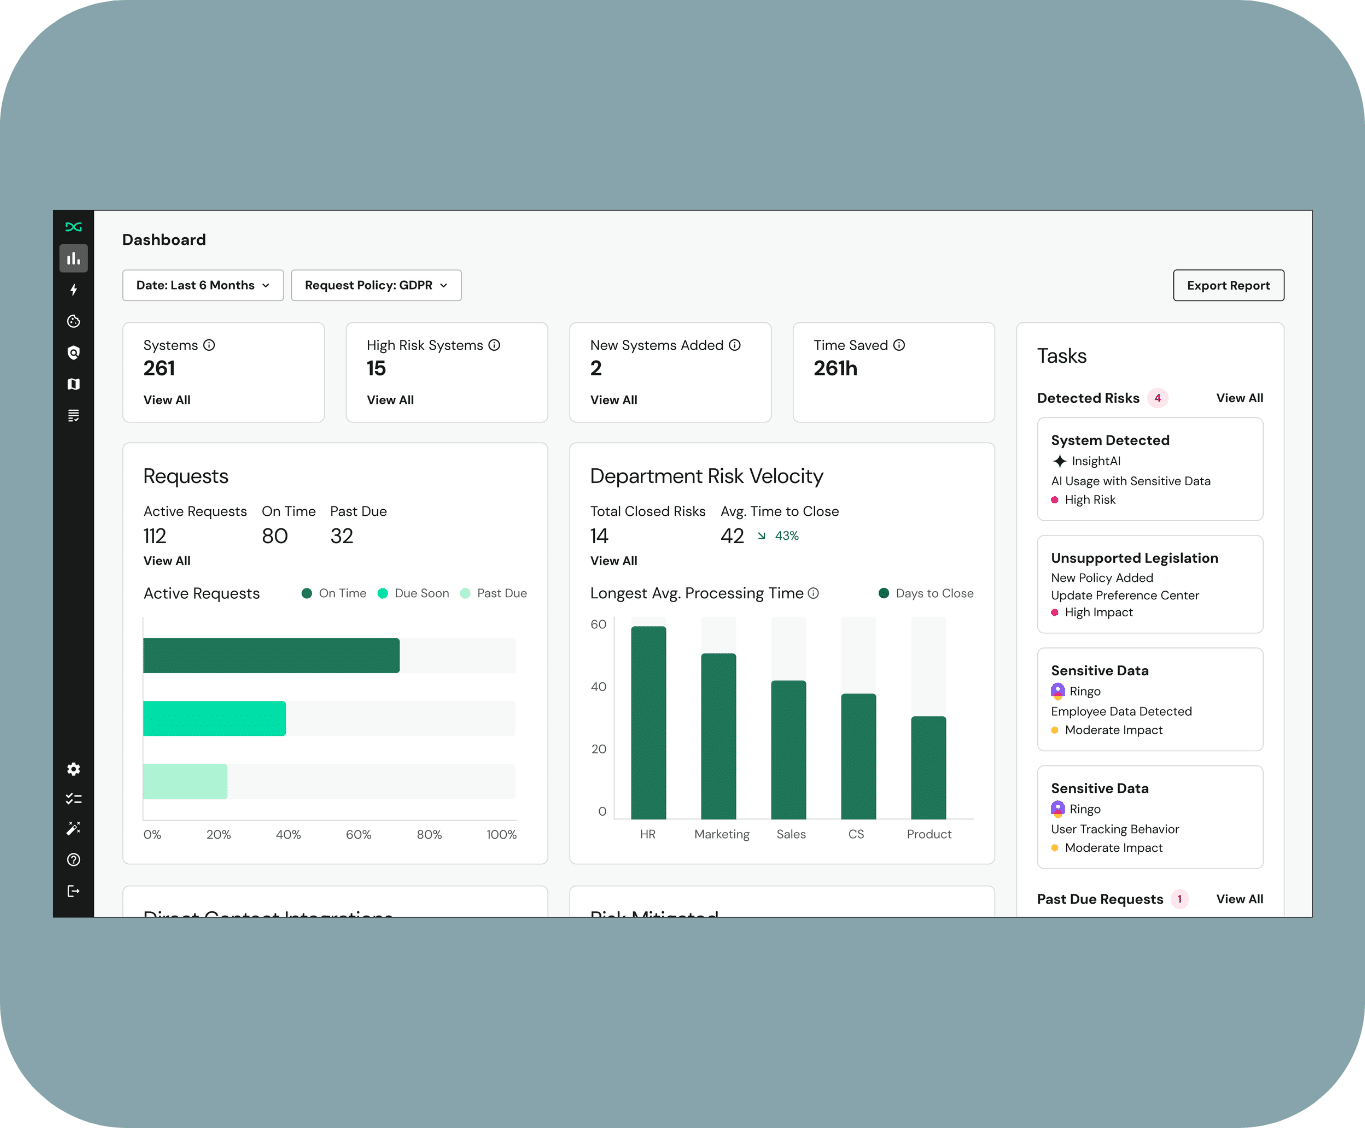Screen dimensions: 1365x1128
Task: Expand the Date: Last 6 Months dropdown
Action: 203,285
